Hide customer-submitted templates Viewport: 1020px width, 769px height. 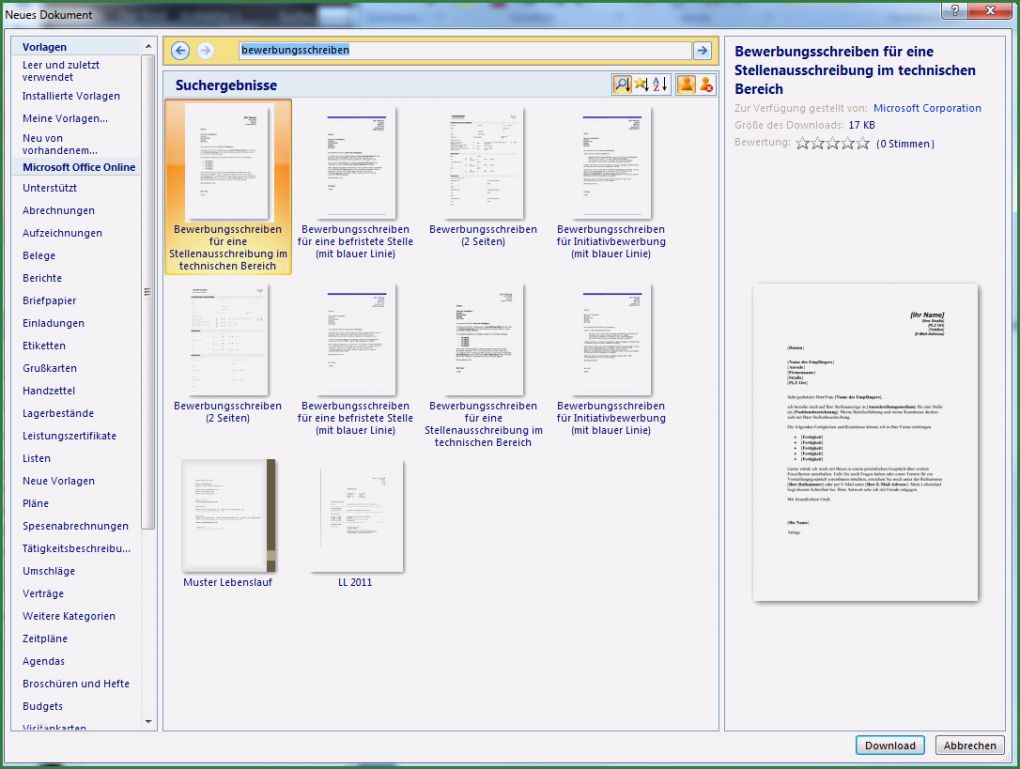(706, 85)
